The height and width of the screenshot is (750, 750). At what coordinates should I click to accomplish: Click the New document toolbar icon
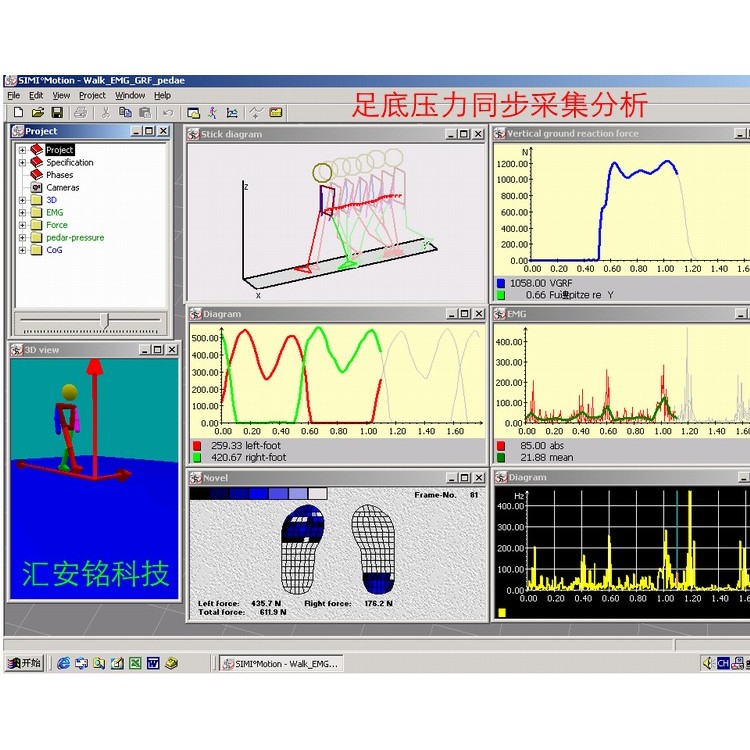point(18,112)
